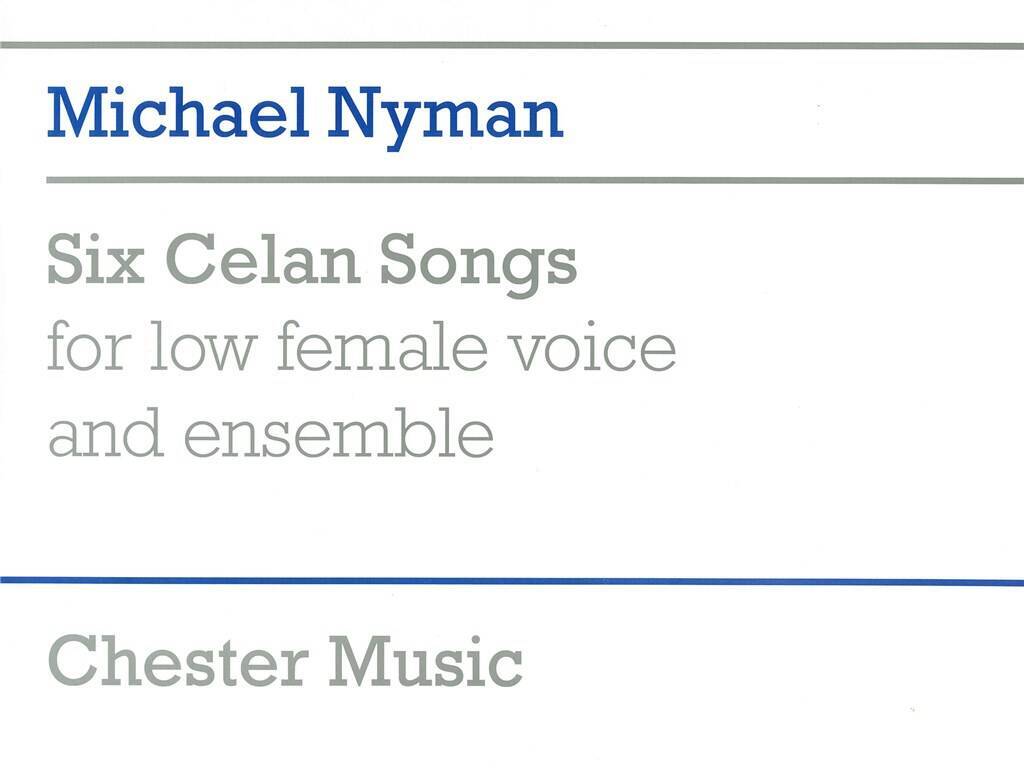Image resolution: width=1024 pixels, height=769 pixels.
Task: Select the word "voice" in the subtitle
Action: [599, 348]
